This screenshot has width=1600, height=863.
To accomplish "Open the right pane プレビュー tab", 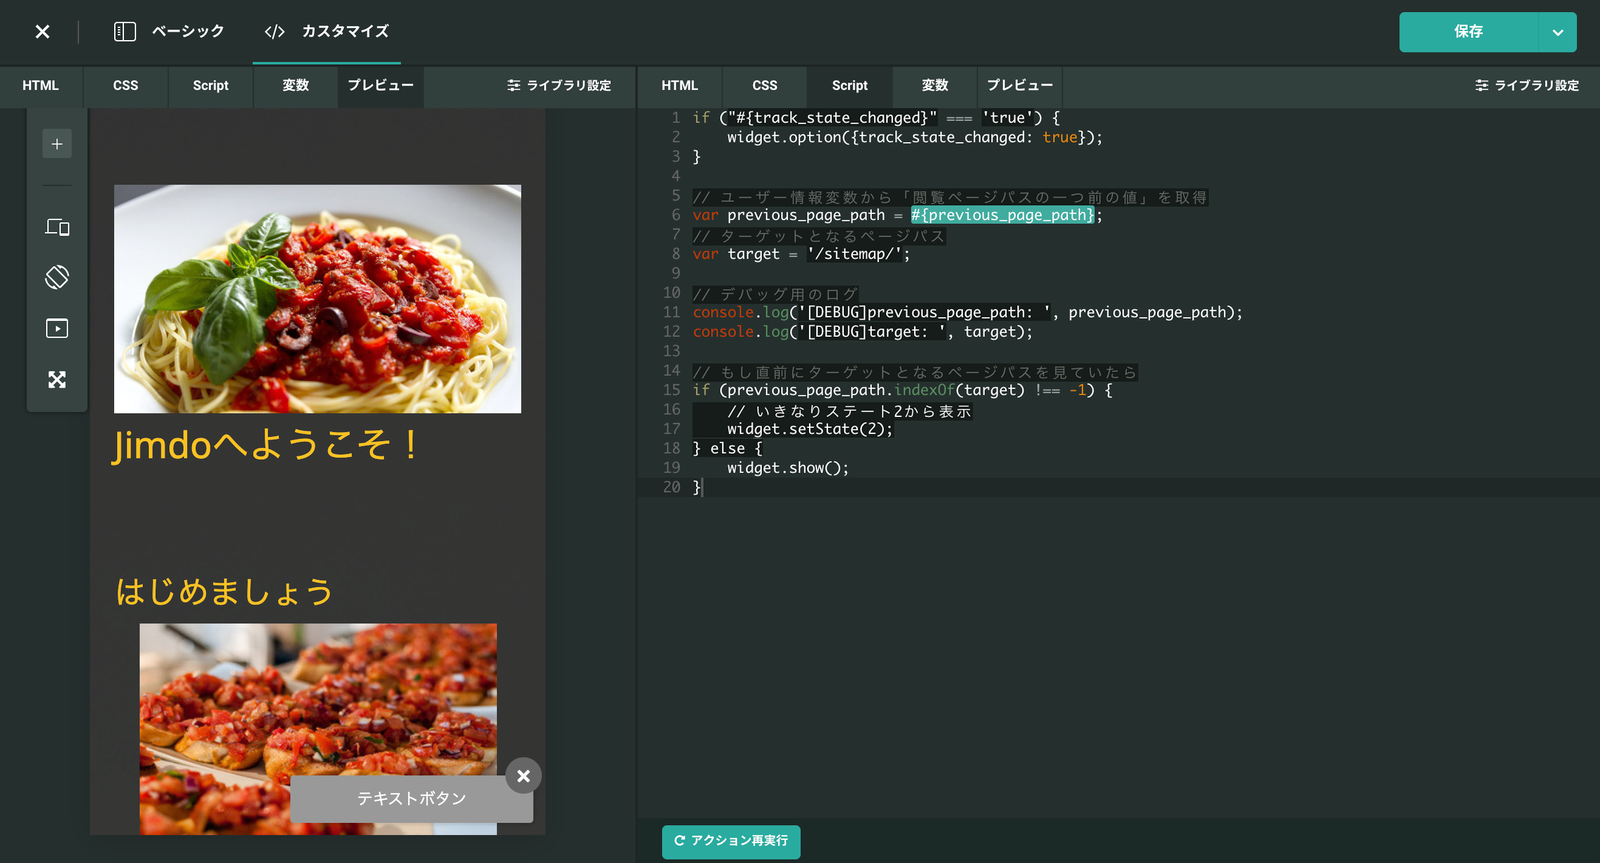I will [1020, 86].
